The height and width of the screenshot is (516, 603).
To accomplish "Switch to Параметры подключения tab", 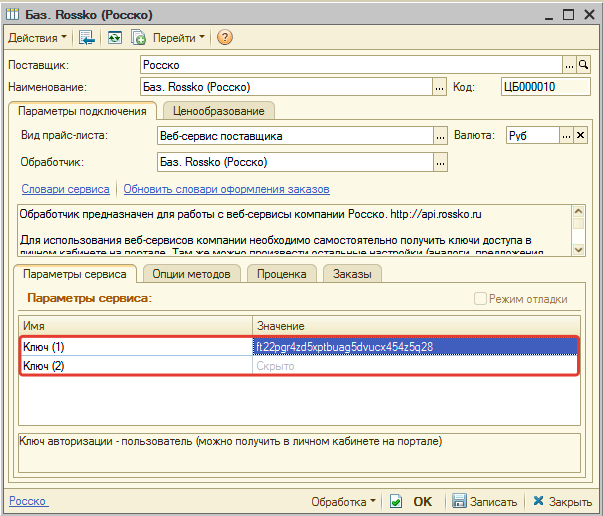I will coord(82,111).
